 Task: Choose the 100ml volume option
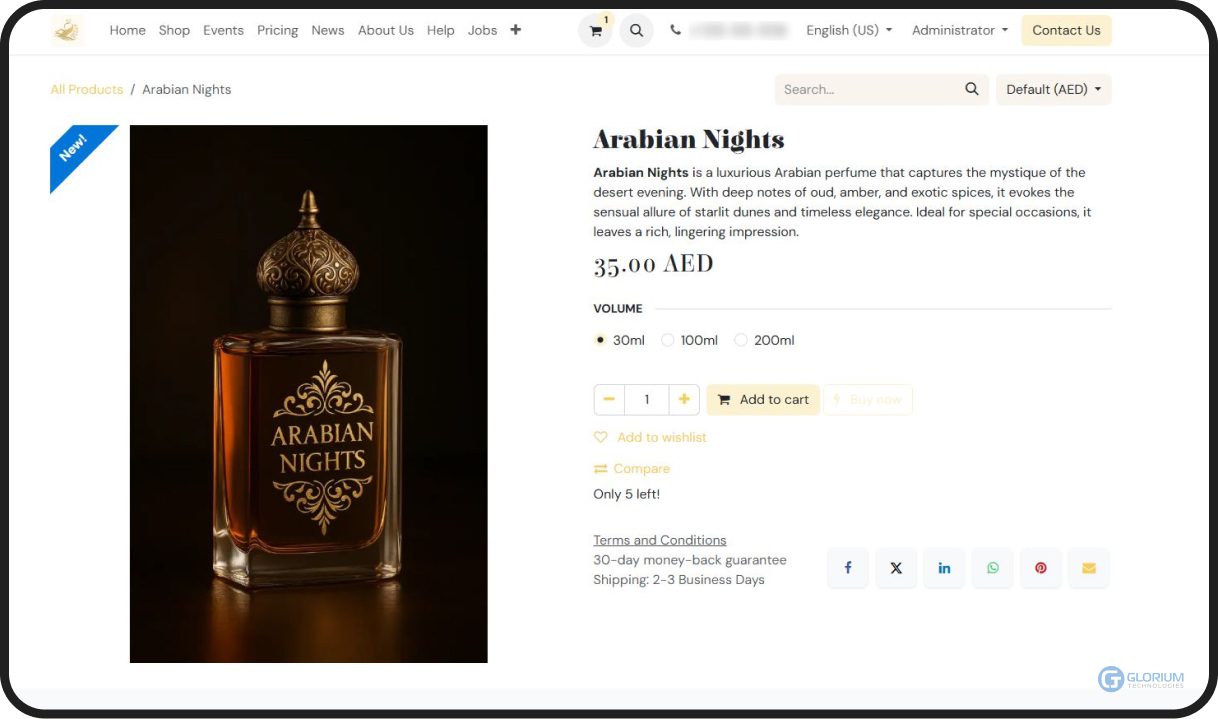668,340
